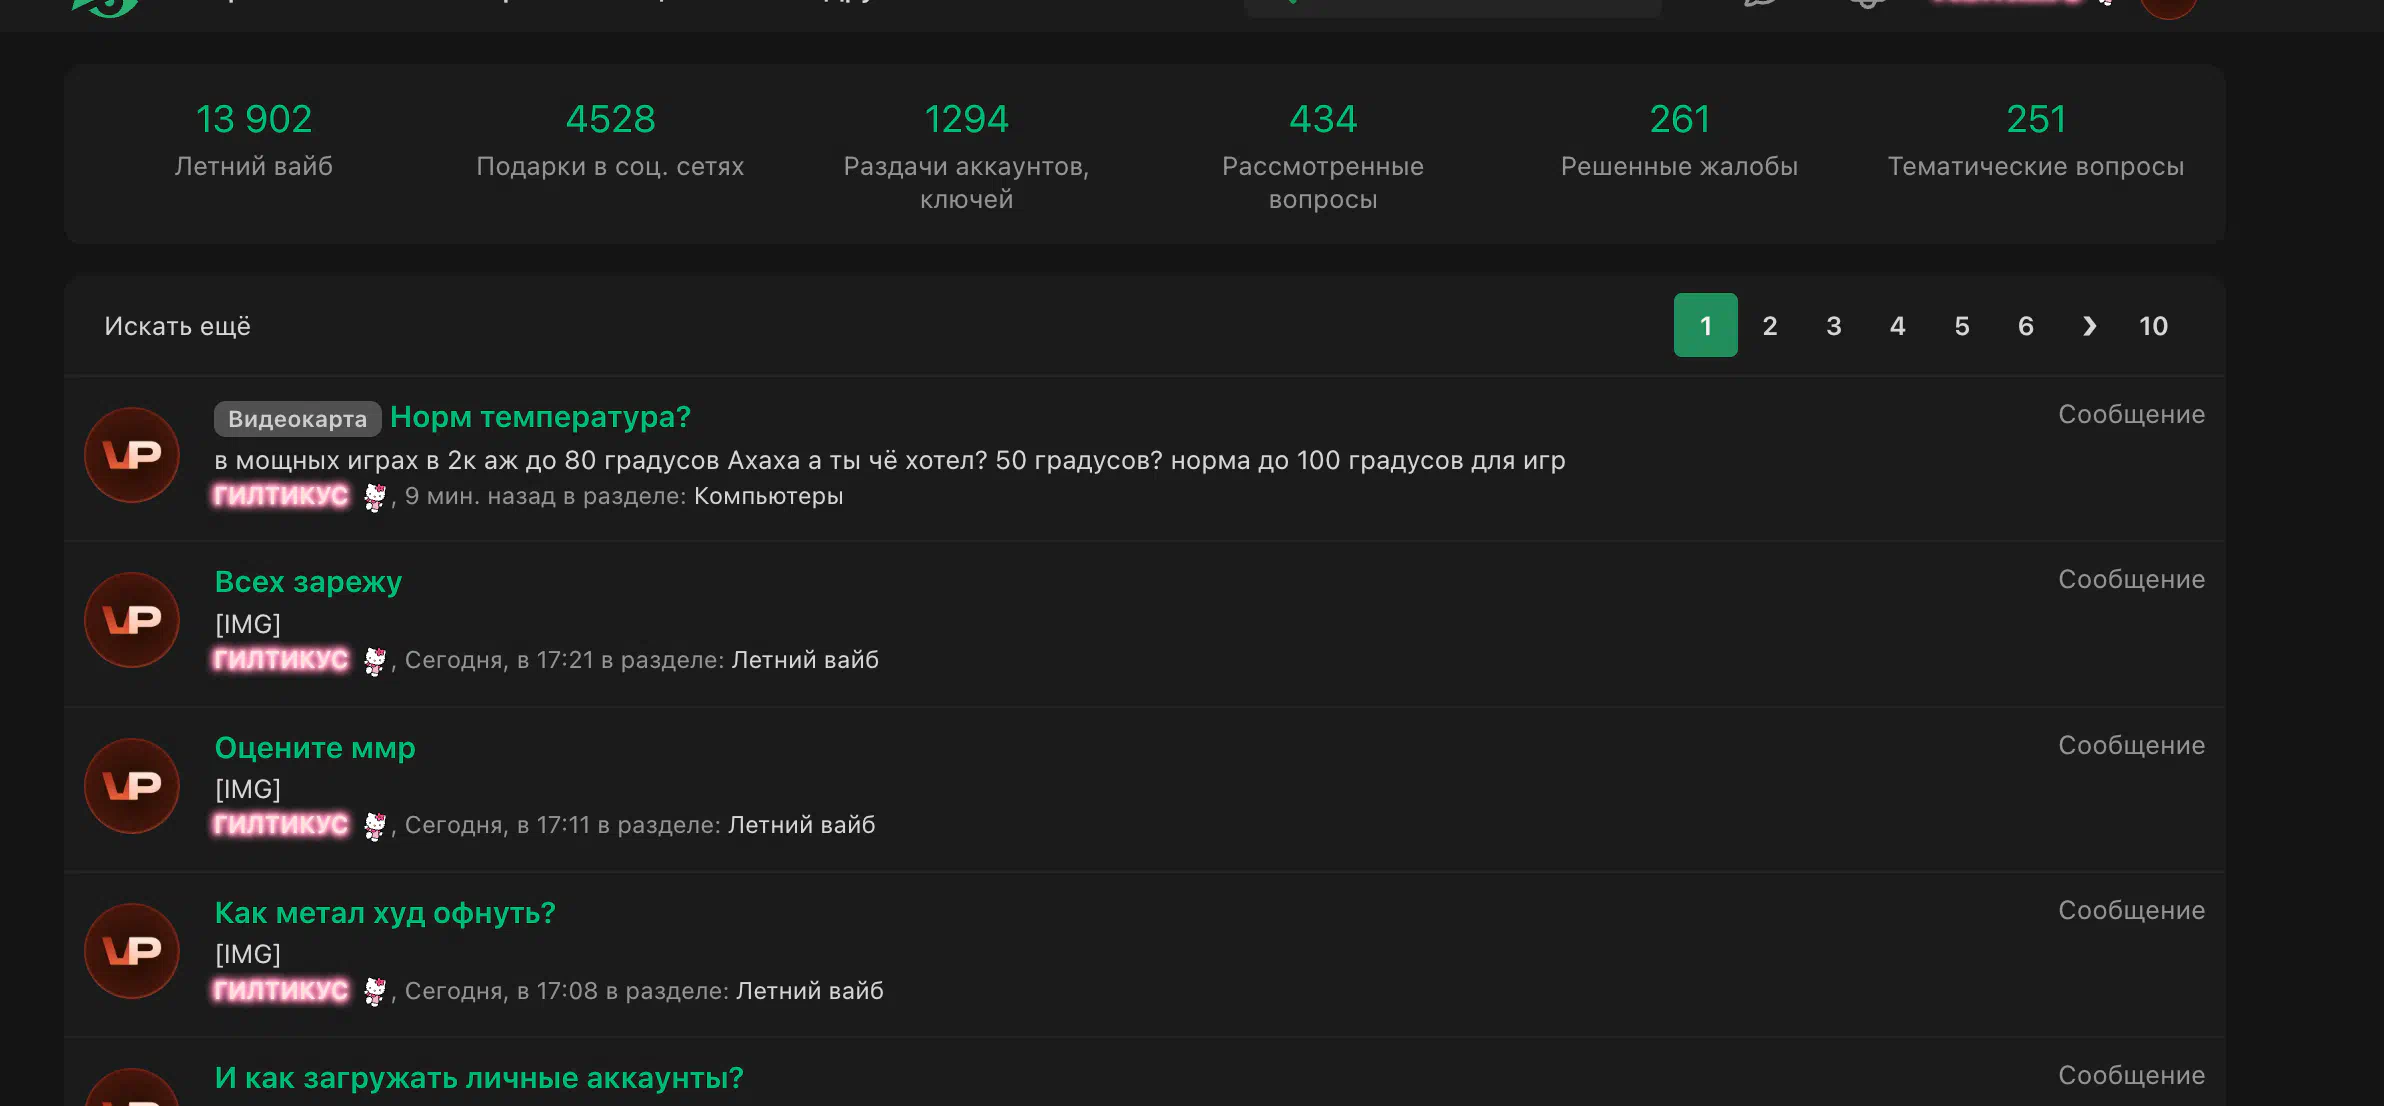The image size is (2384, 1106).
Task: Open the avatar next to Норм температура thread
Action: tap(132, 455)
